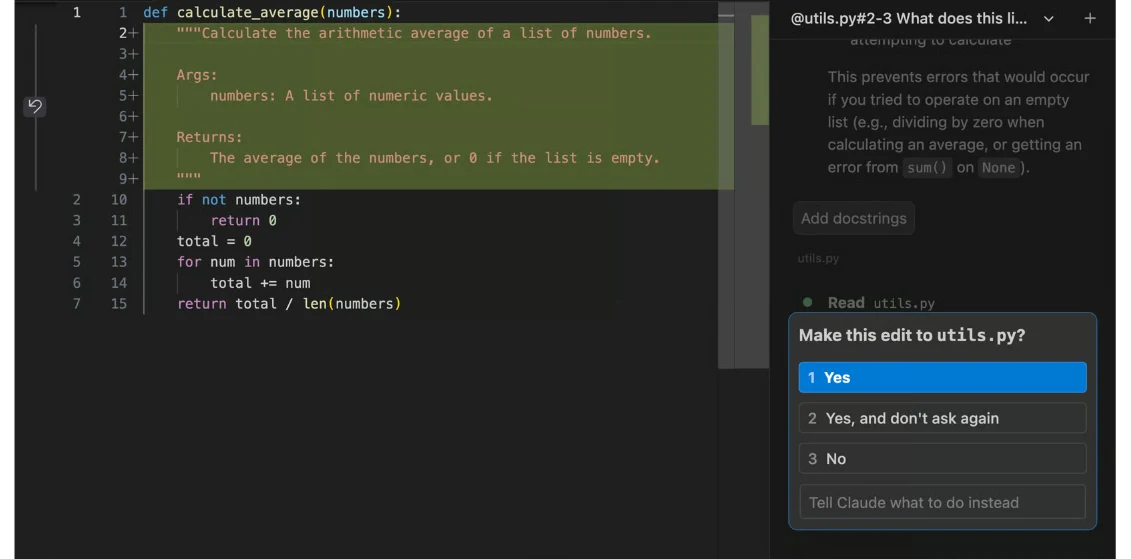Click the total += num line
The height and width of the screenshot is (559, 1131).
(x=260, y=283)
